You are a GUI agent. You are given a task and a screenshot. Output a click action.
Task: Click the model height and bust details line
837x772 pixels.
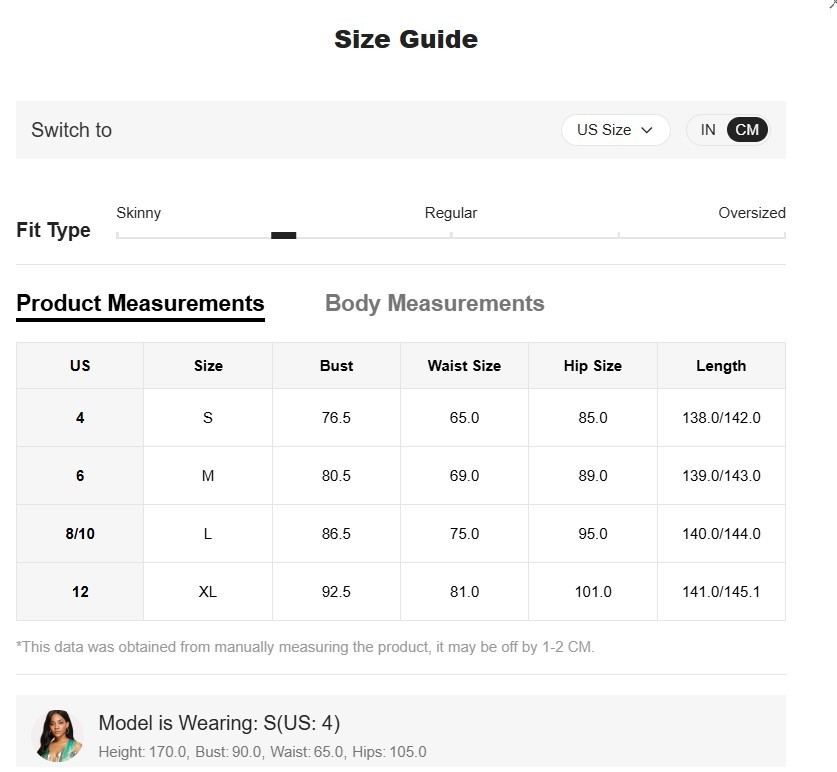pos(263,752)
